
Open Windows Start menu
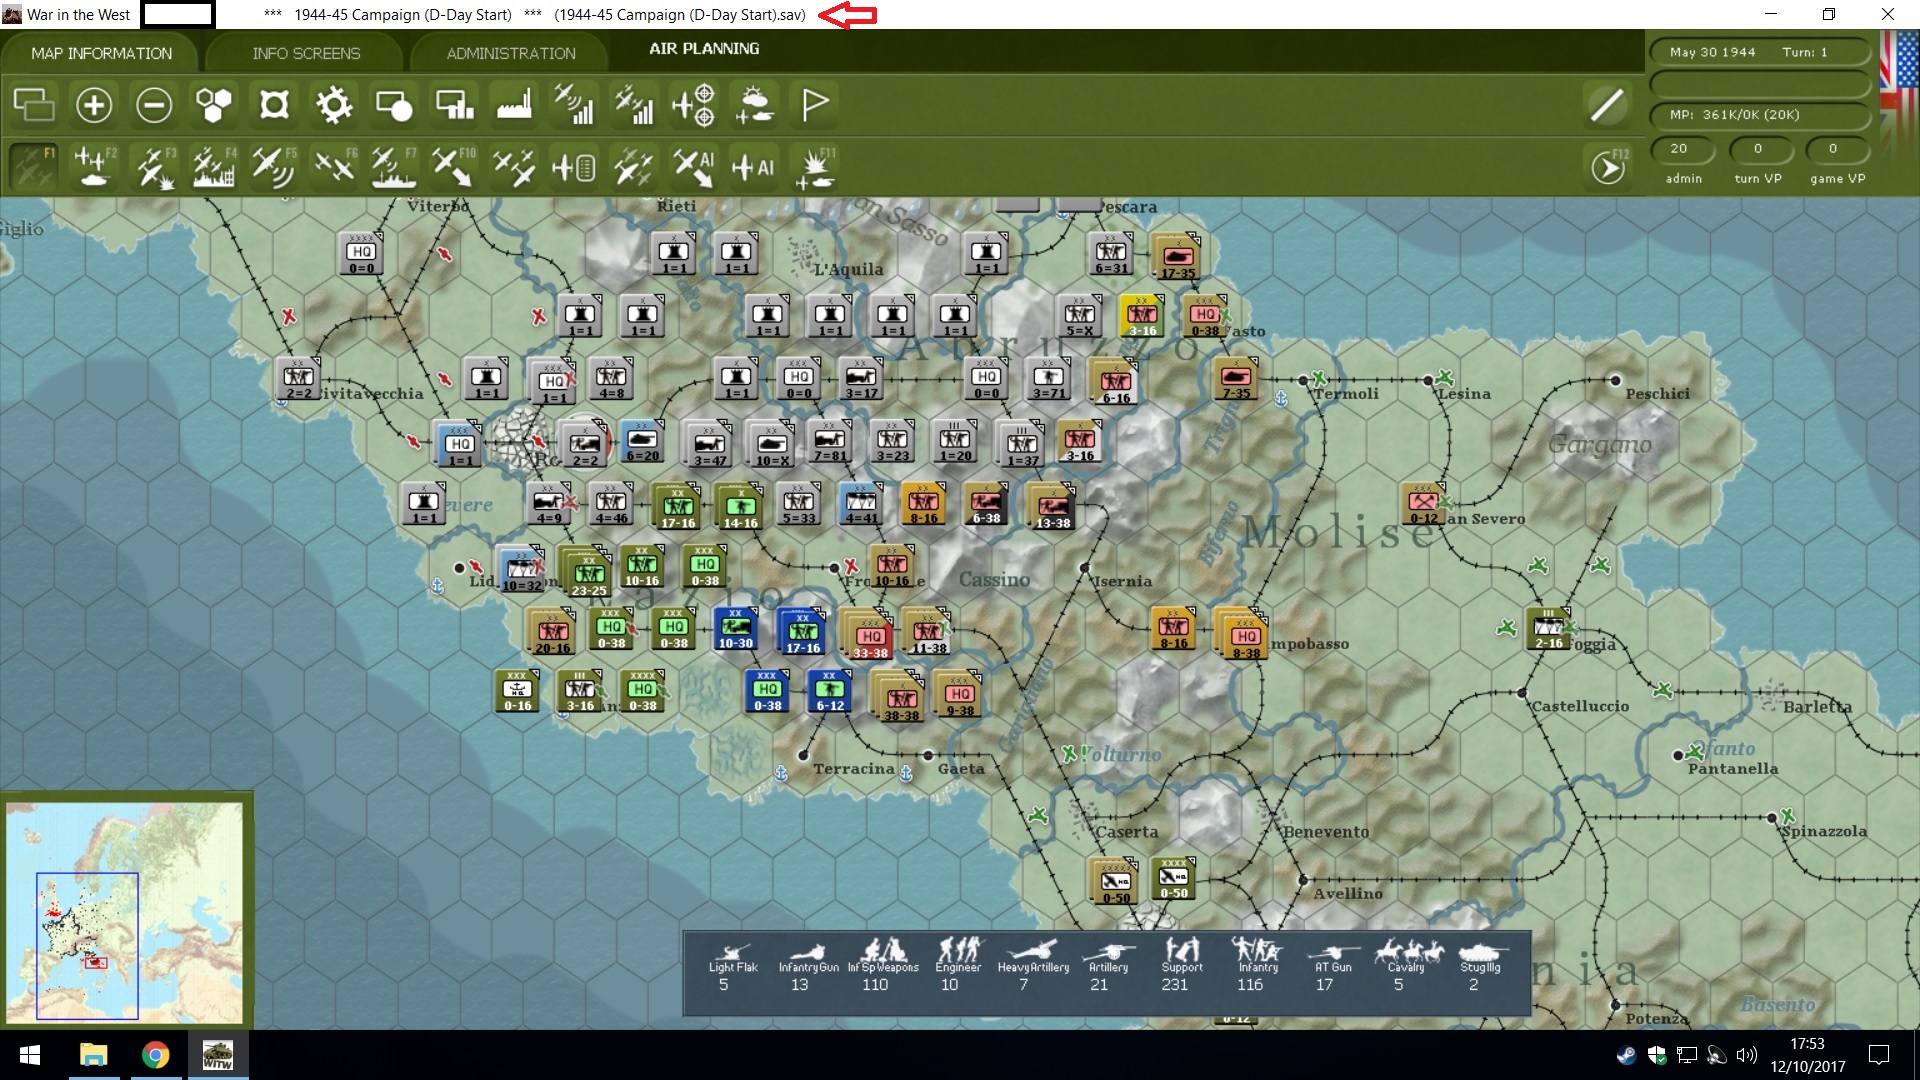point(29,1055)
